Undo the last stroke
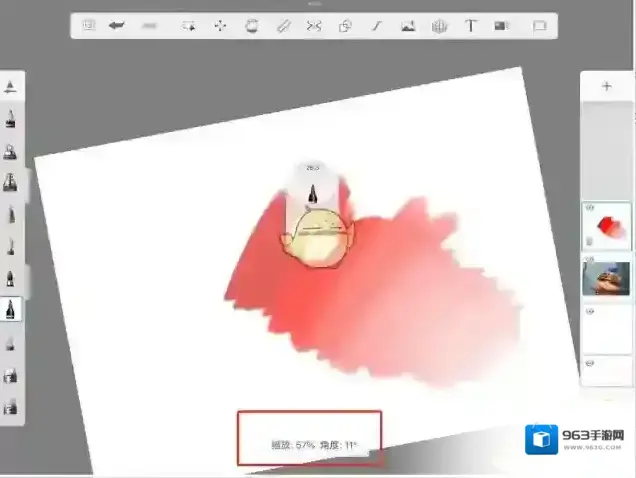The image size is (636, 478). coord(116,26)
